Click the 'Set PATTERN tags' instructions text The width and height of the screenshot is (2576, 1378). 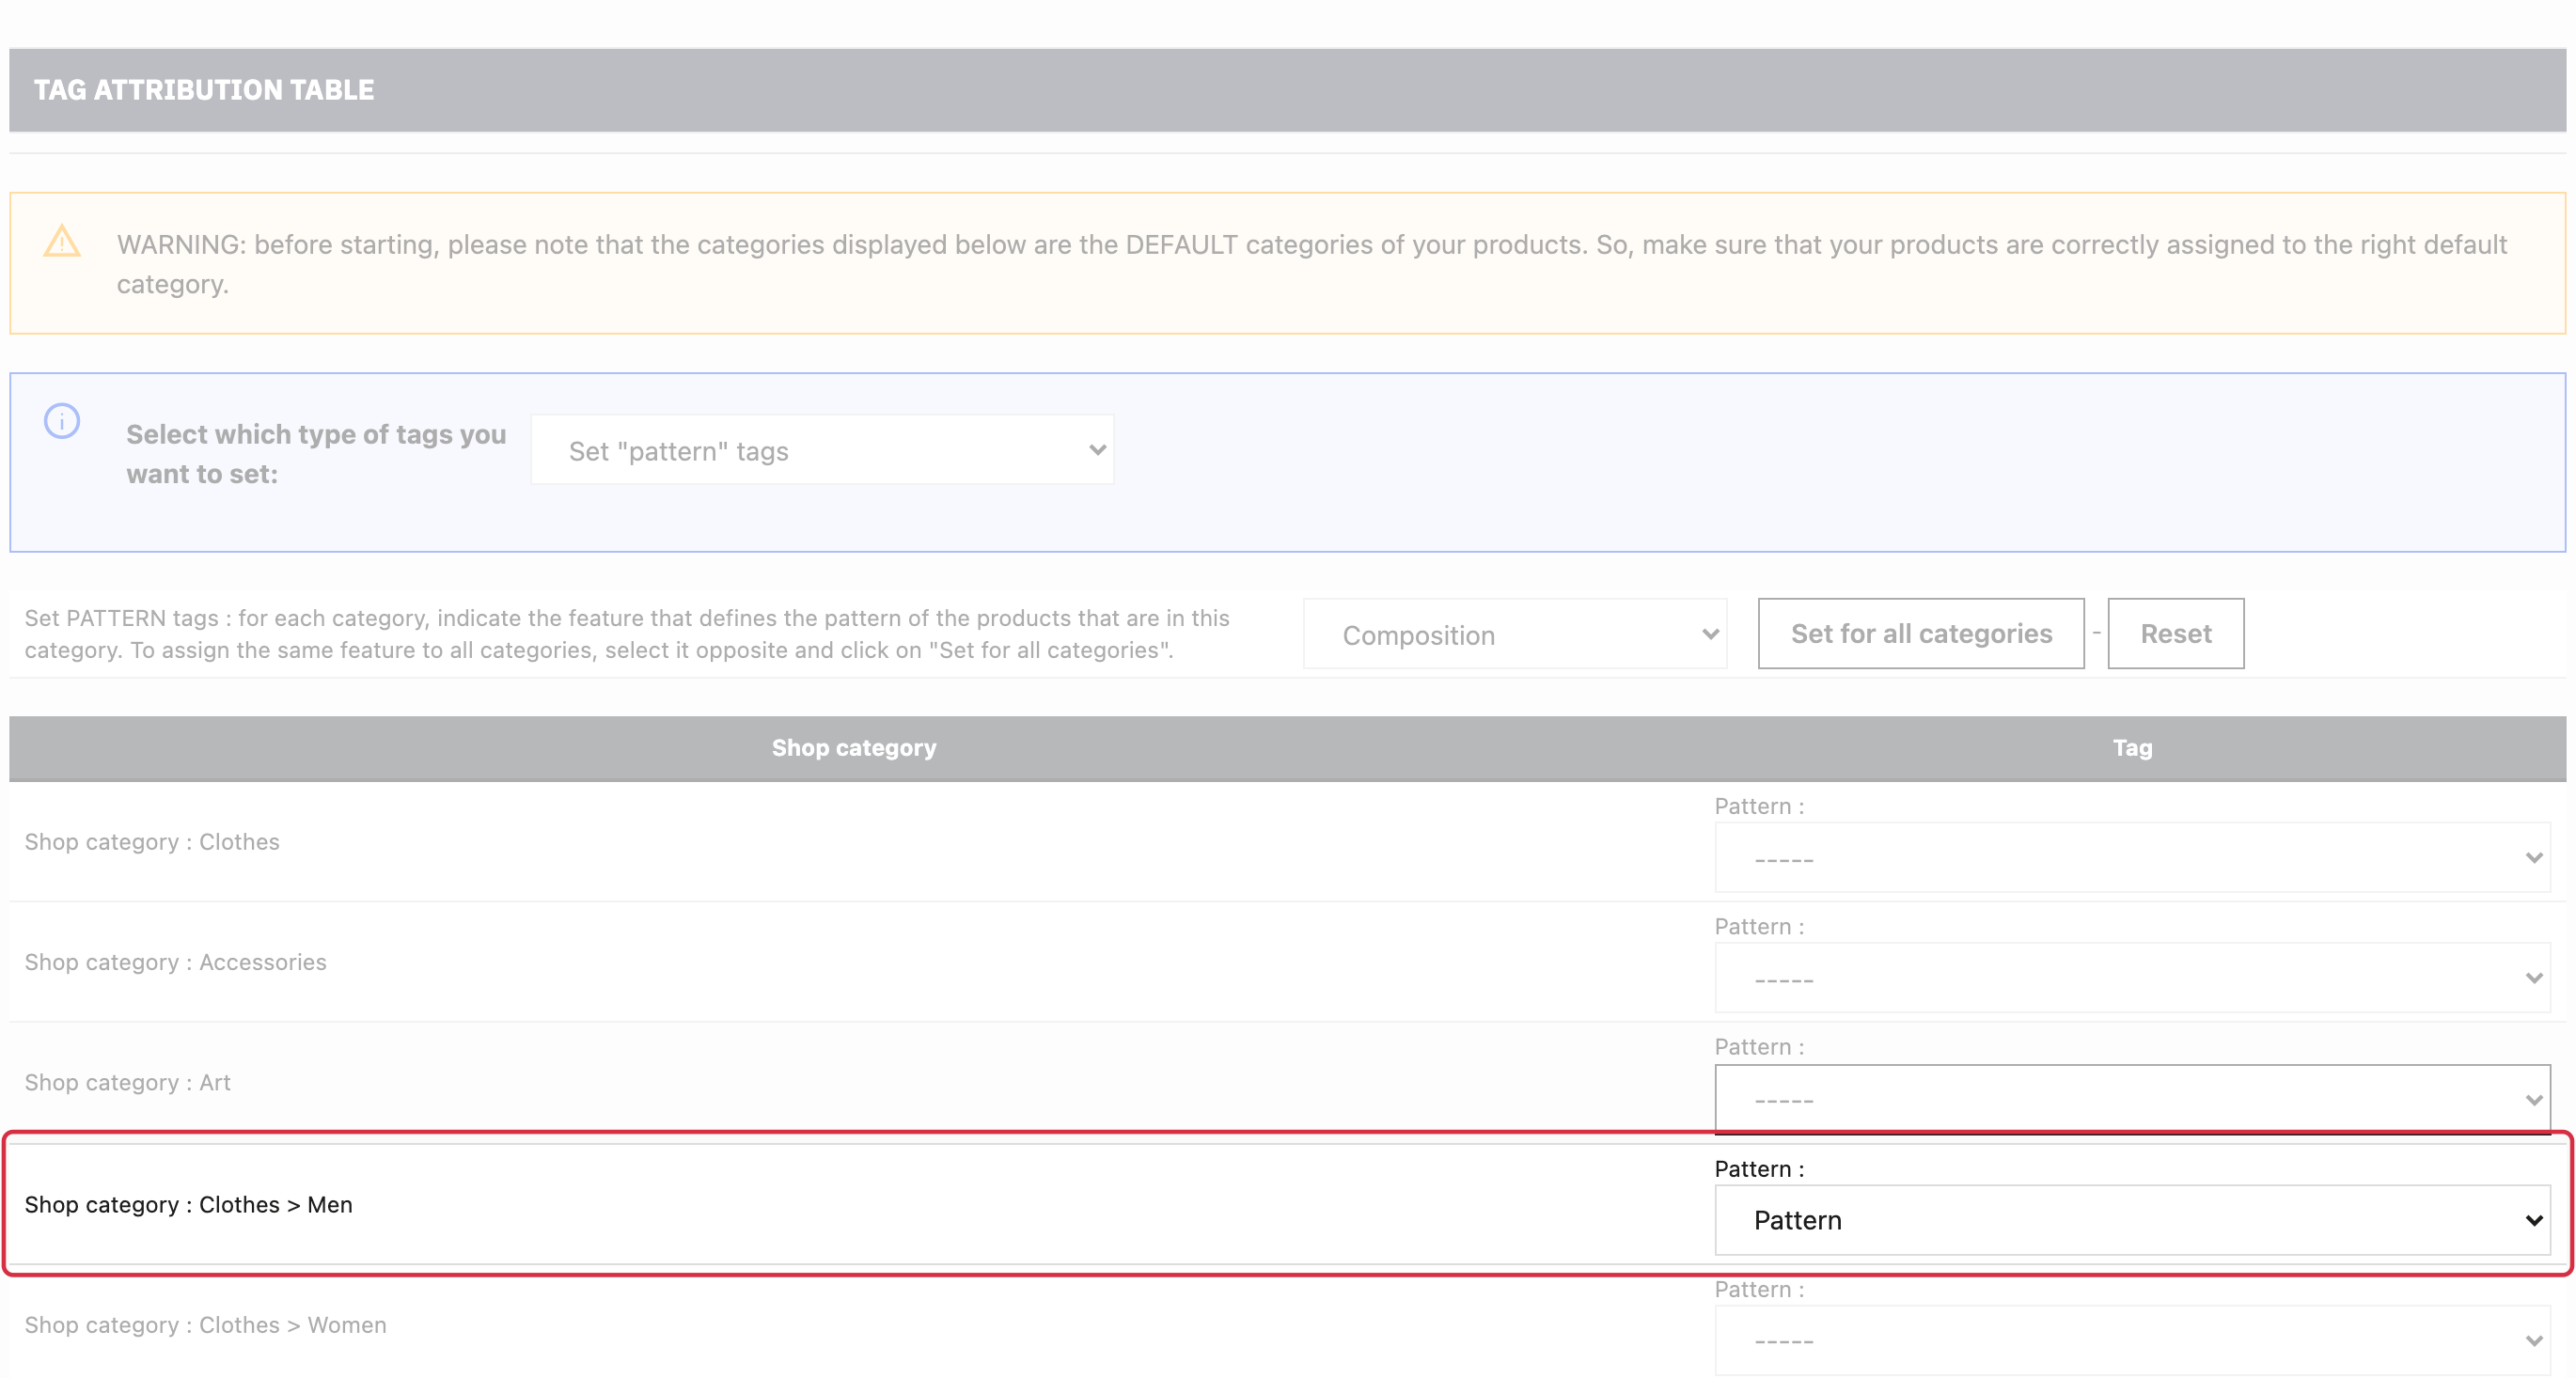tap(627, 634)
